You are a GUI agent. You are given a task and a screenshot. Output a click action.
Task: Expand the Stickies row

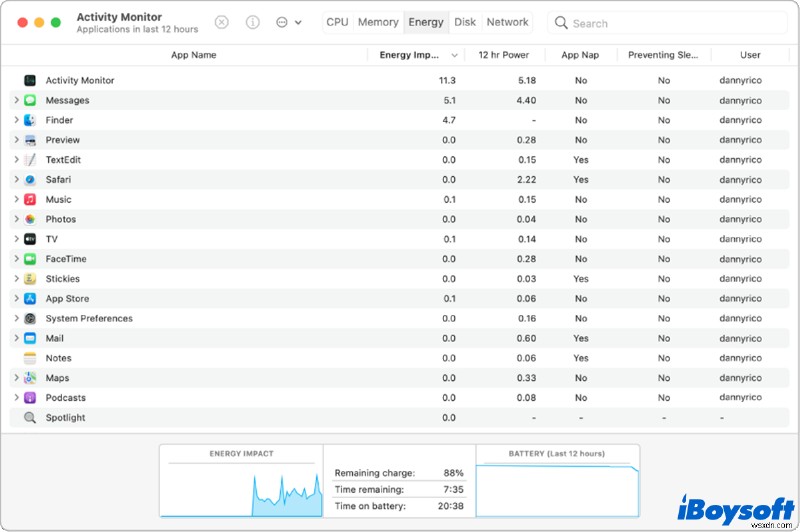16,278
